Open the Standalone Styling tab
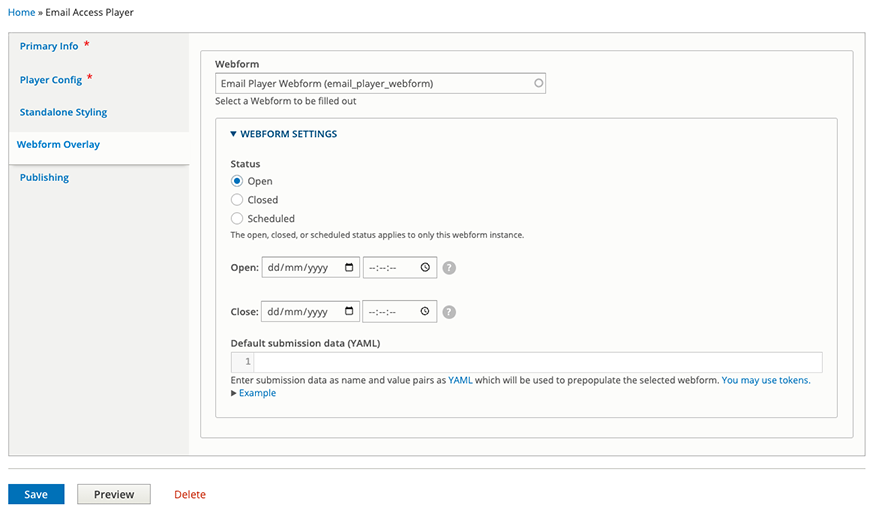The image size is (876, 517). [x=63, y=112]
